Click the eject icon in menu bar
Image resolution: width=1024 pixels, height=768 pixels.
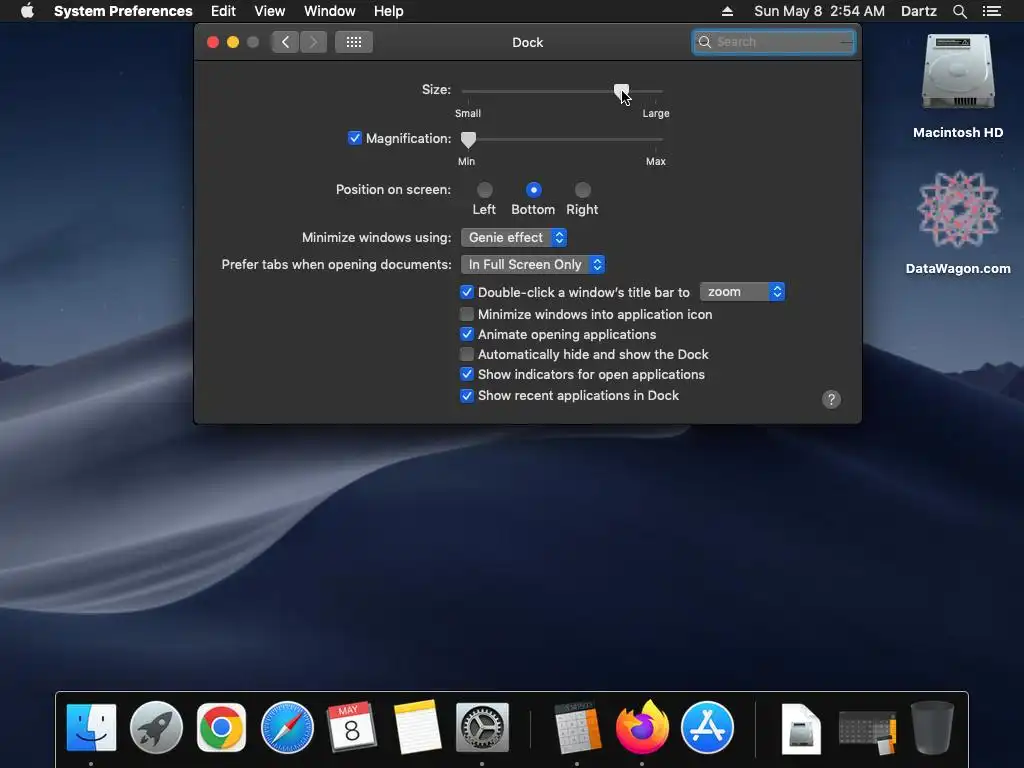click(727, 11)
